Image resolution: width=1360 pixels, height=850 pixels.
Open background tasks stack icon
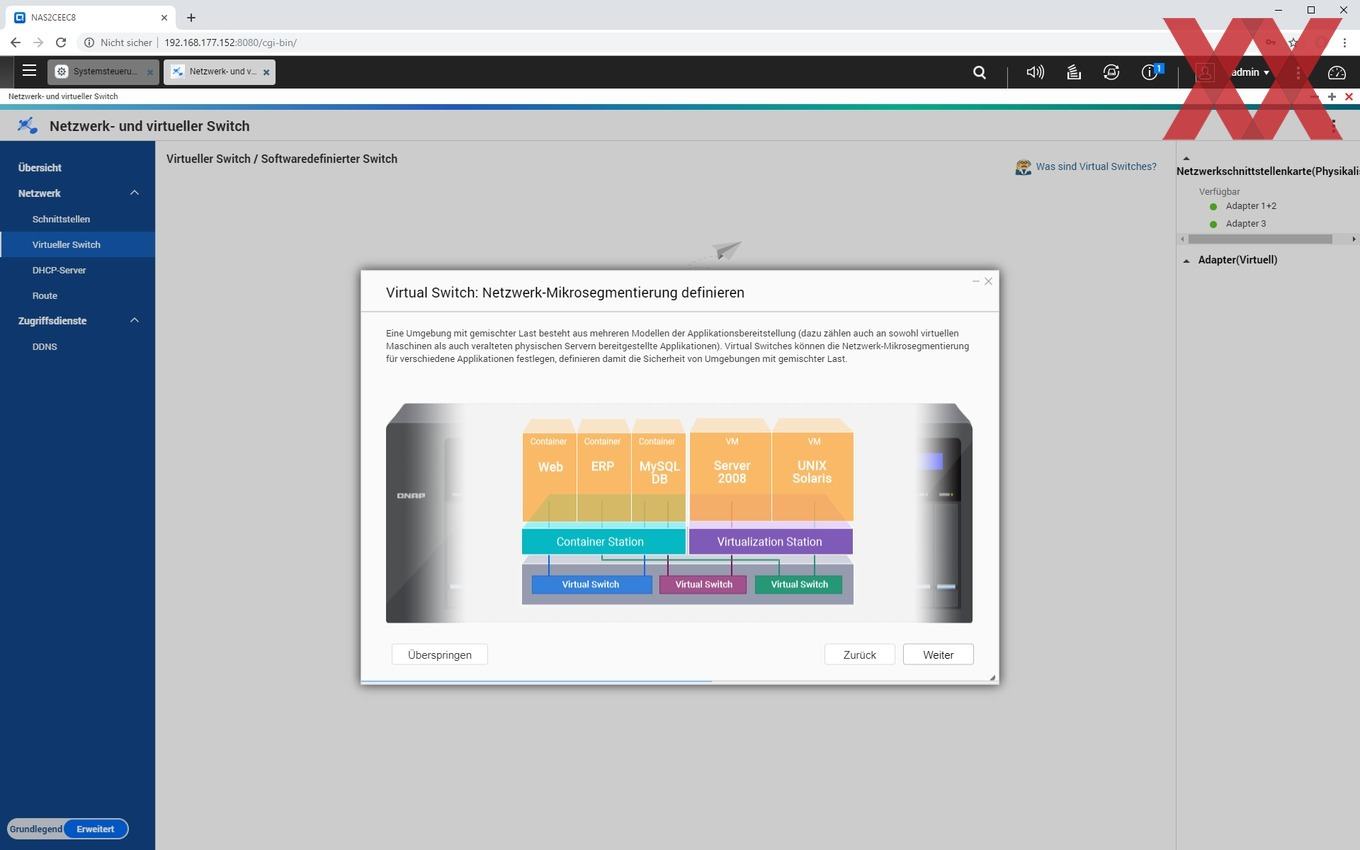click(x=1073, y=72)
